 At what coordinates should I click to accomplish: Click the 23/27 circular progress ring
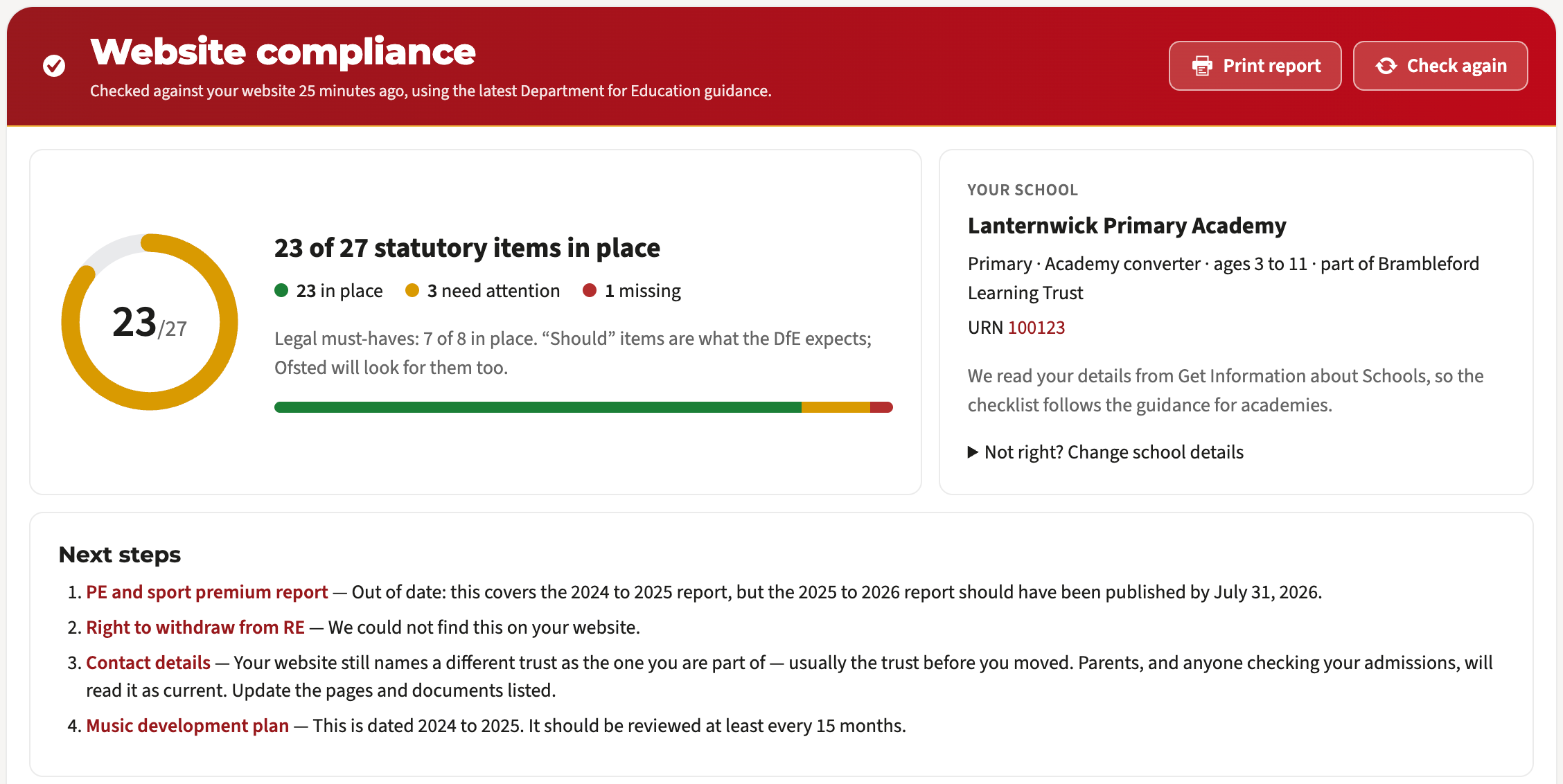(x=150, y=322)
